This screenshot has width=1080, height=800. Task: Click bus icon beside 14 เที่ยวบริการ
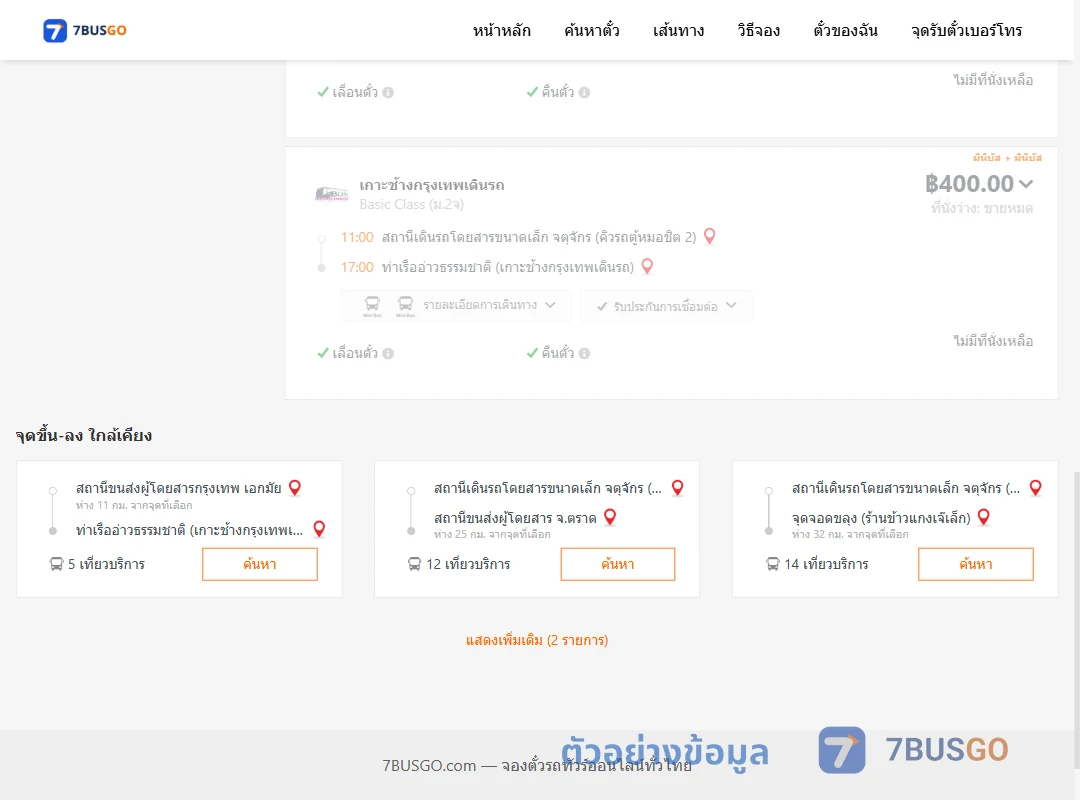pos(773,564)
